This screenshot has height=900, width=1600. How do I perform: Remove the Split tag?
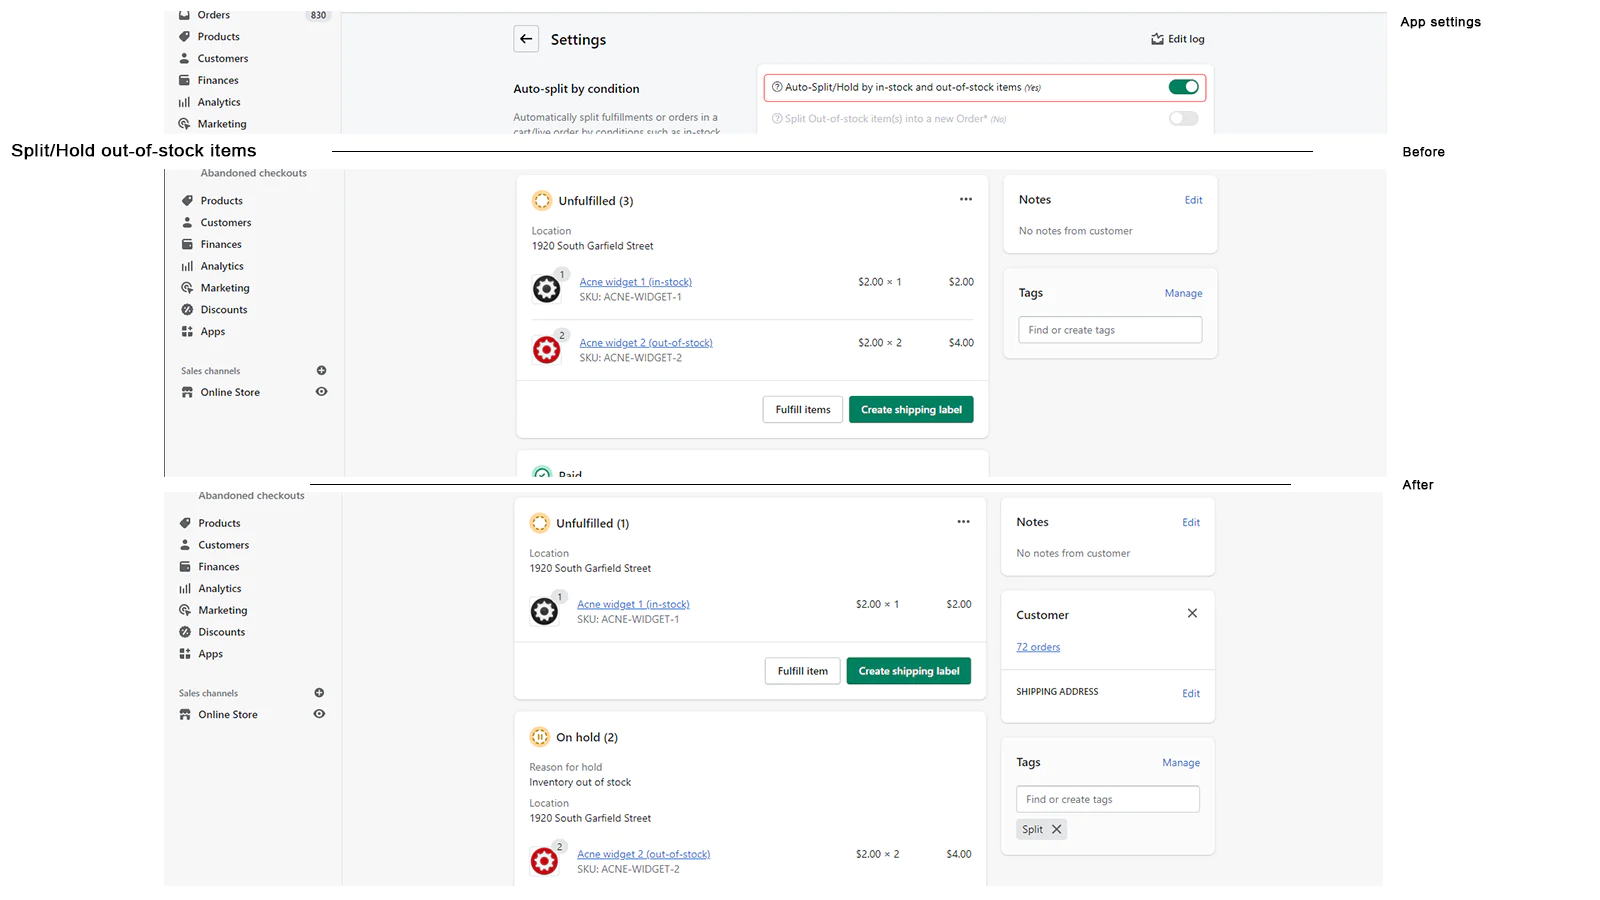(x=1057, y=828)
